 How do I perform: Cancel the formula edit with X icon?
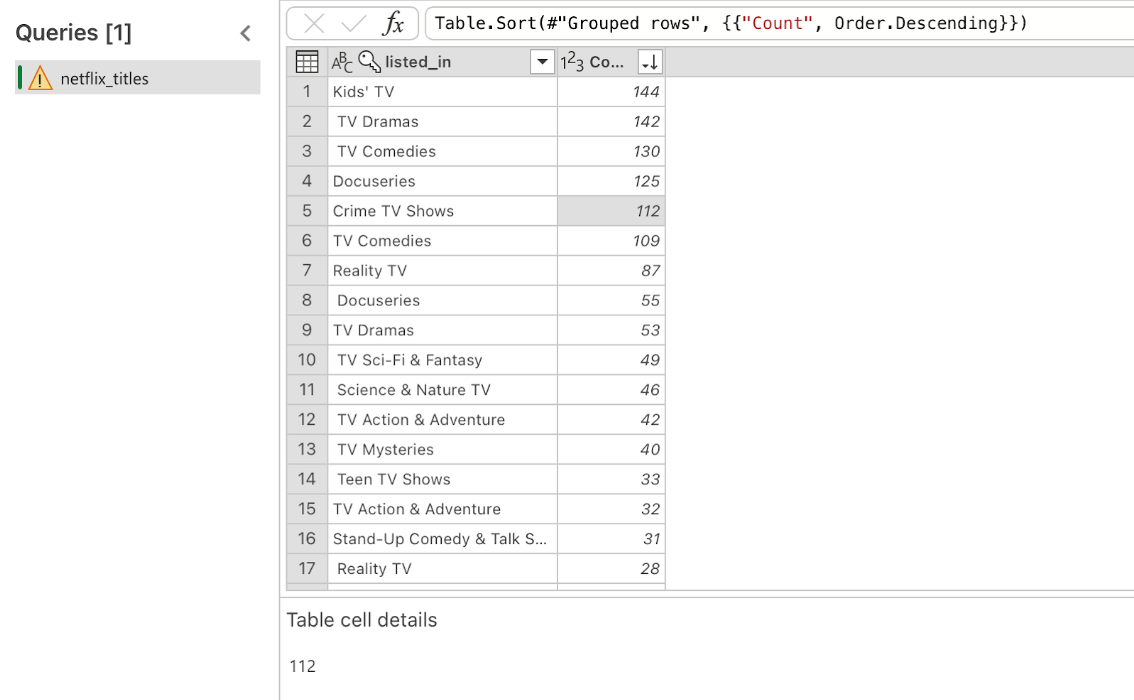click(314, 23)
